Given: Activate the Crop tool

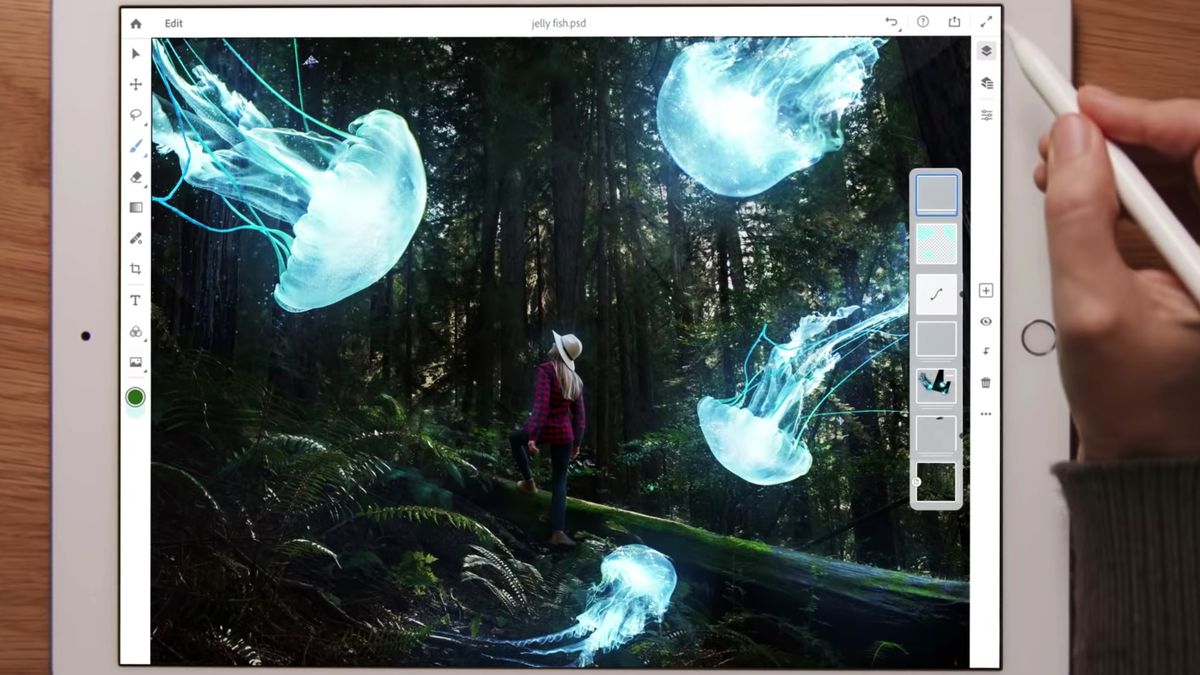Looking at the screenshot, I should click(135, 269).
